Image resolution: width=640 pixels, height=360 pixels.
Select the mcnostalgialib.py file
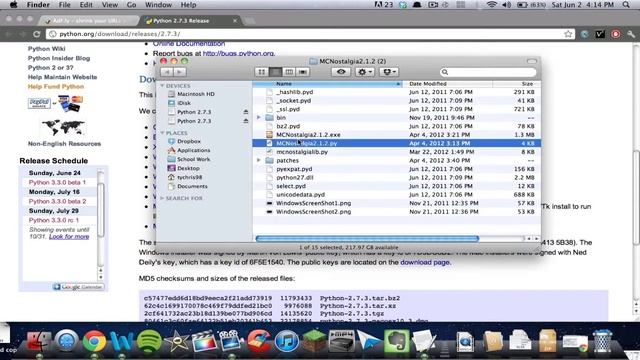pos(302,152)
